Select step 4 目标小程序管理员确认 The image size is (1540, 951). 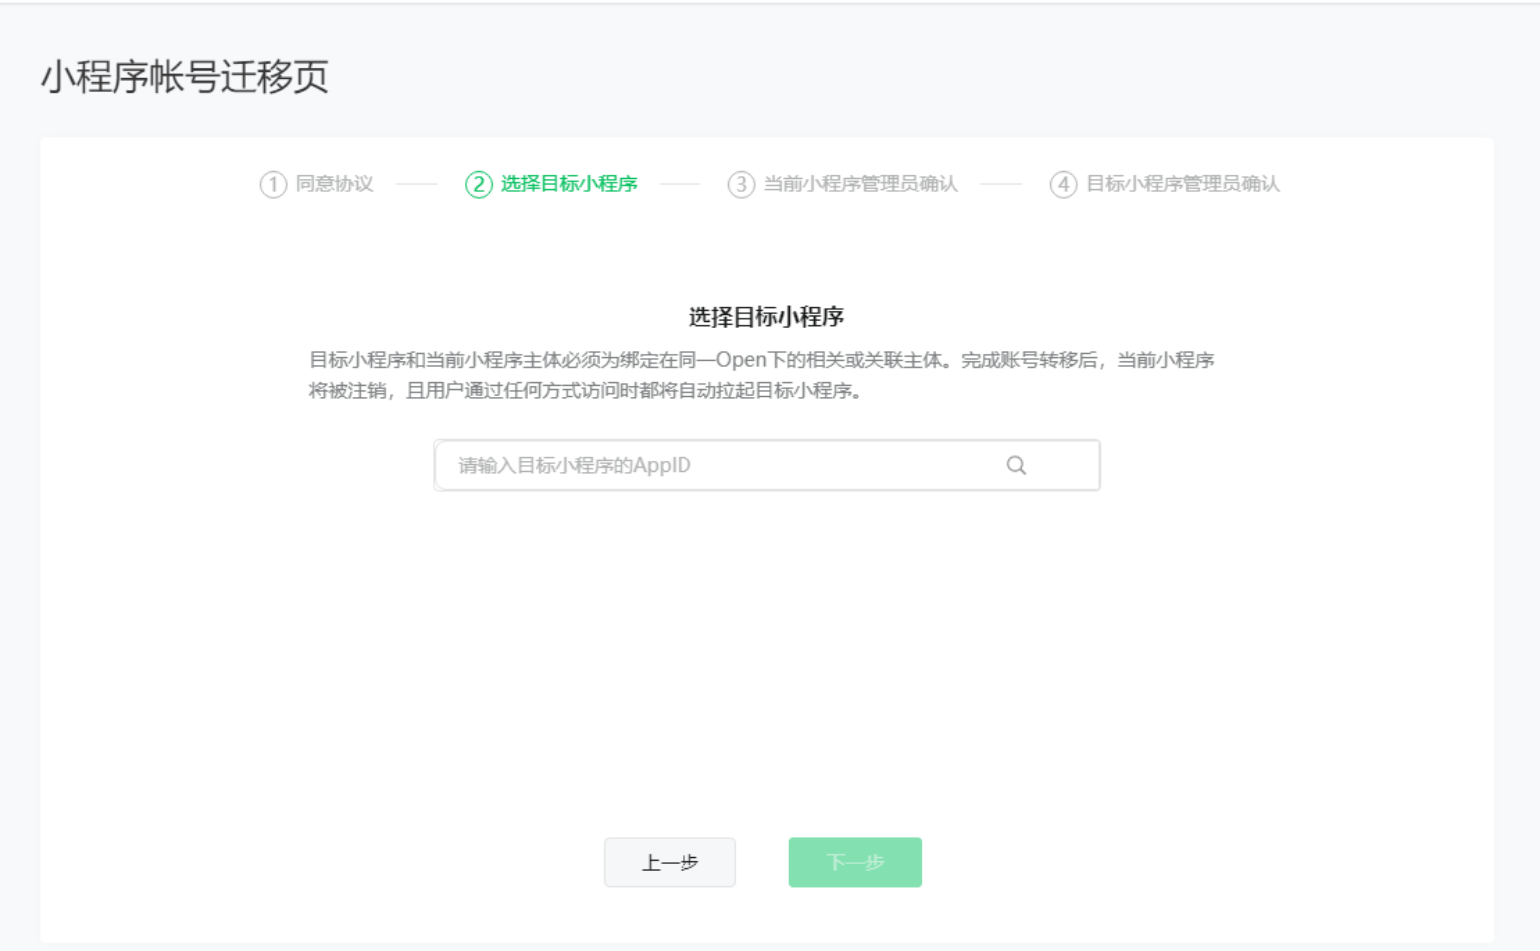[1165, 184]
